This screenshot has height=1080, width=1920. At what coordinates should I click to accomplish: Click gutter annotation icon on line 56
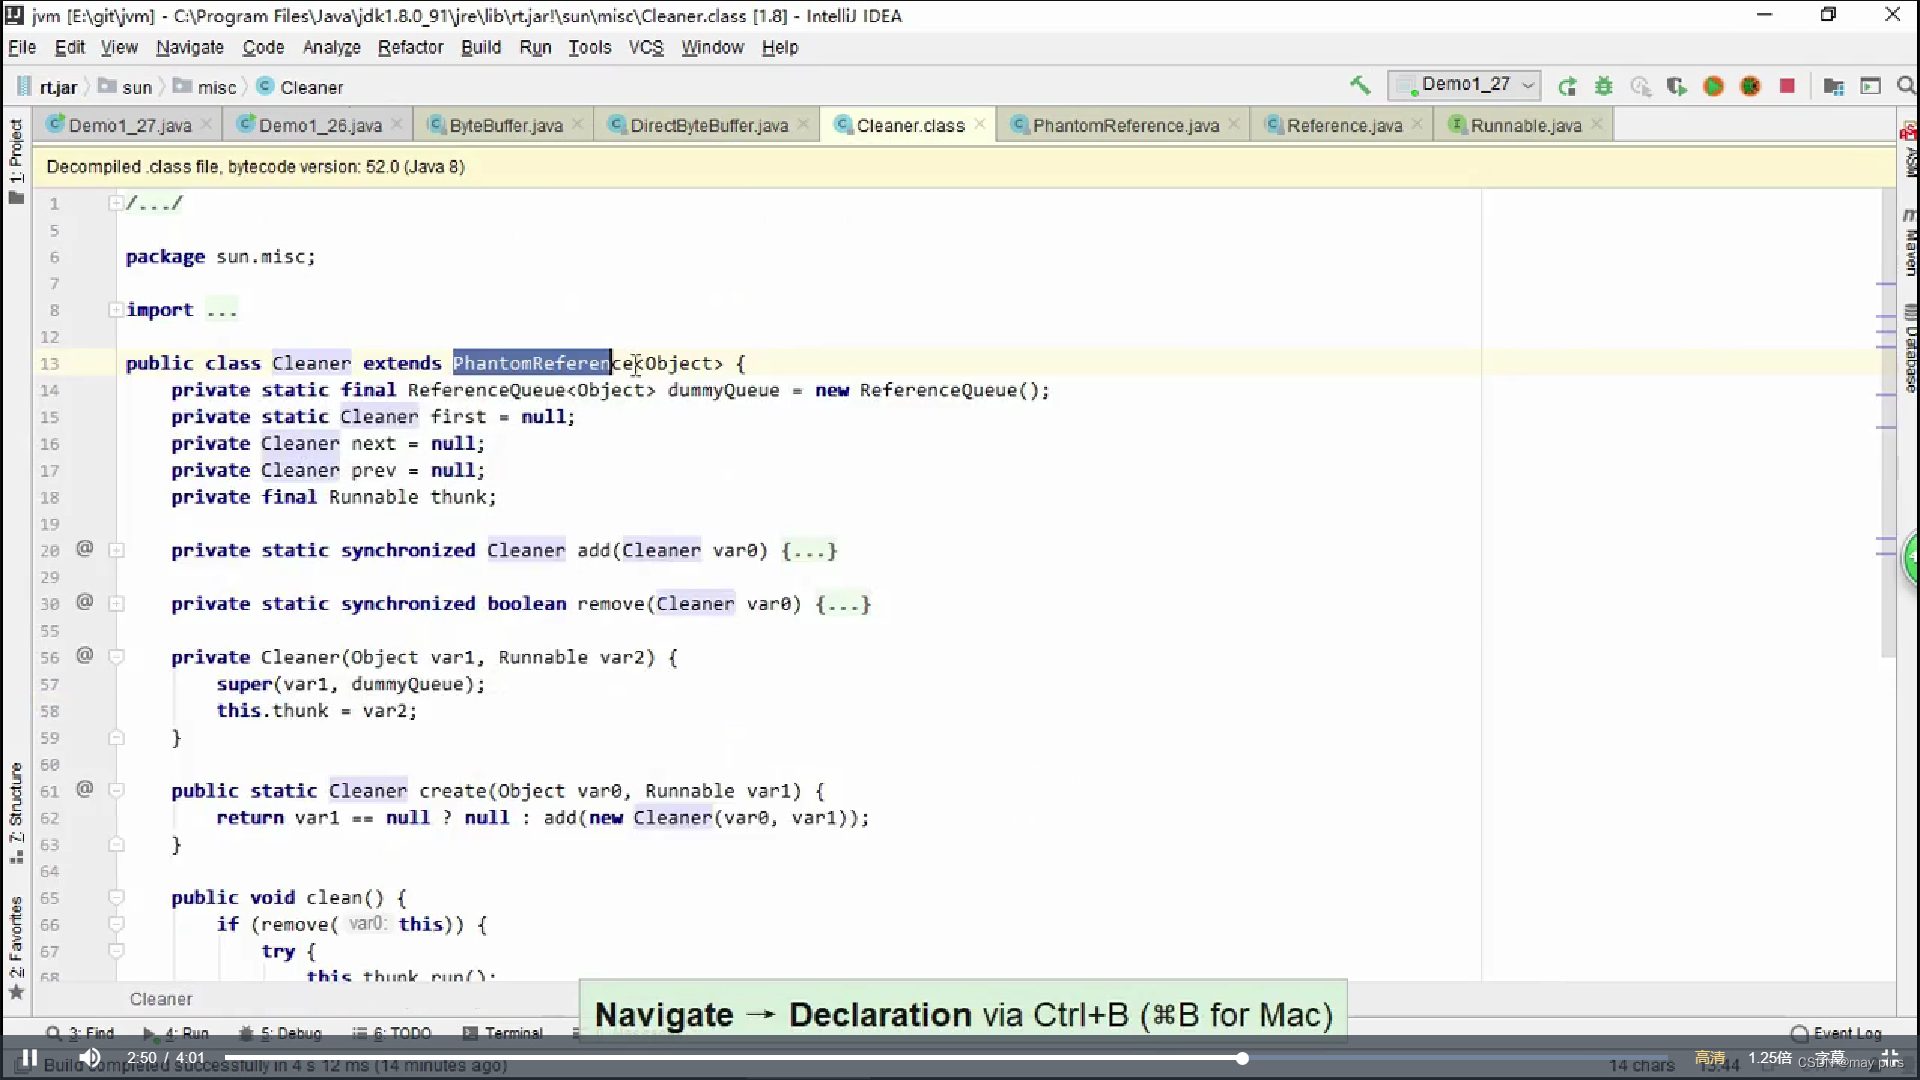click(x=85, y=655)
